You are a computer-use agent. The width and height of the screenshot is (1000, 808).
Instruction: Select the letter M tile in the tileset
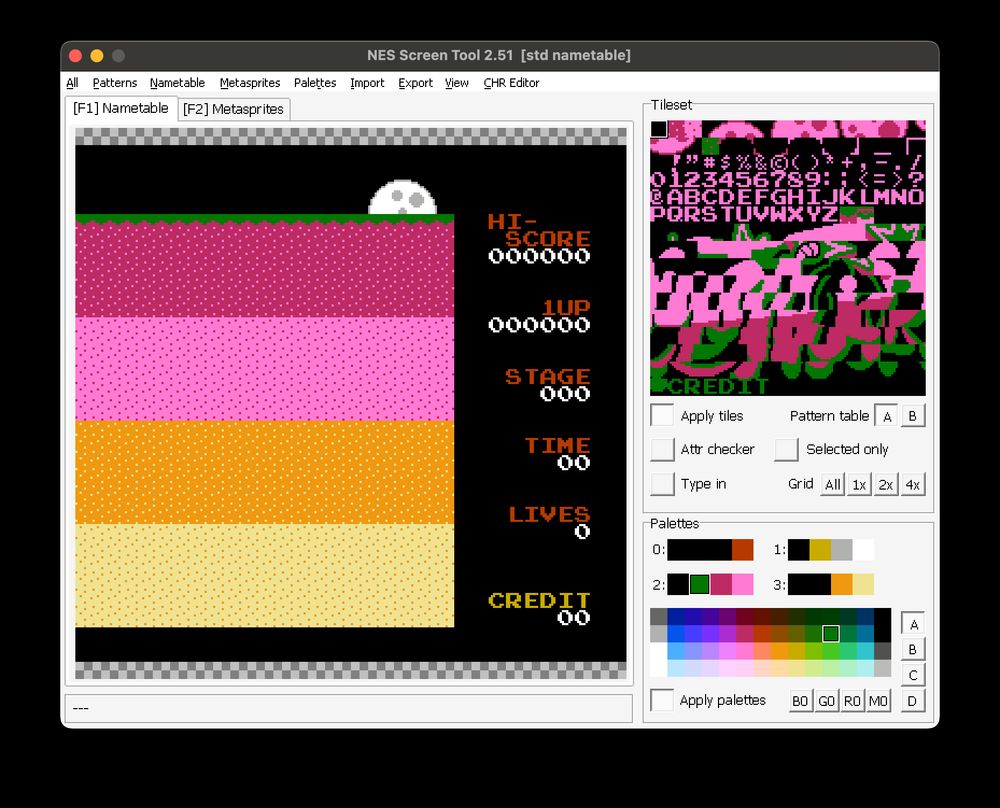(x=883, y=198)
